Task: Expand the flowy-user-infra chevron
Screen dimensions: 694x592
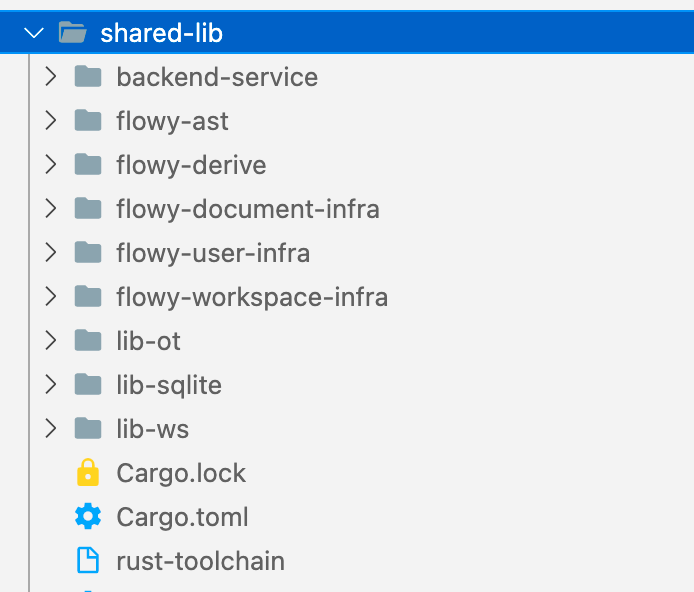Action: click(x=51, y=253)
